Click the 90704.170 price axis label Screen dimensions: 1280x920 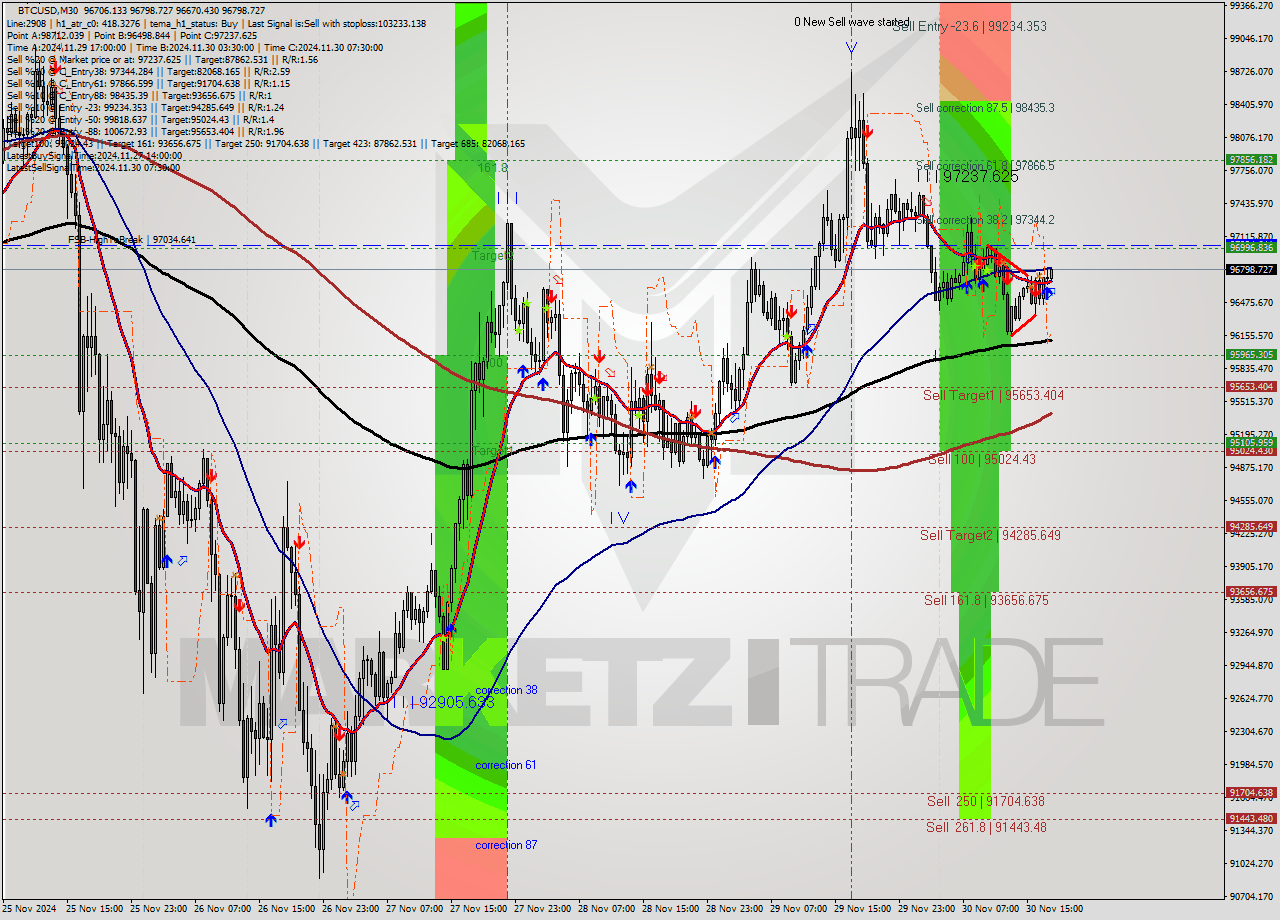pyautogui.click(x=1251, y=896)
